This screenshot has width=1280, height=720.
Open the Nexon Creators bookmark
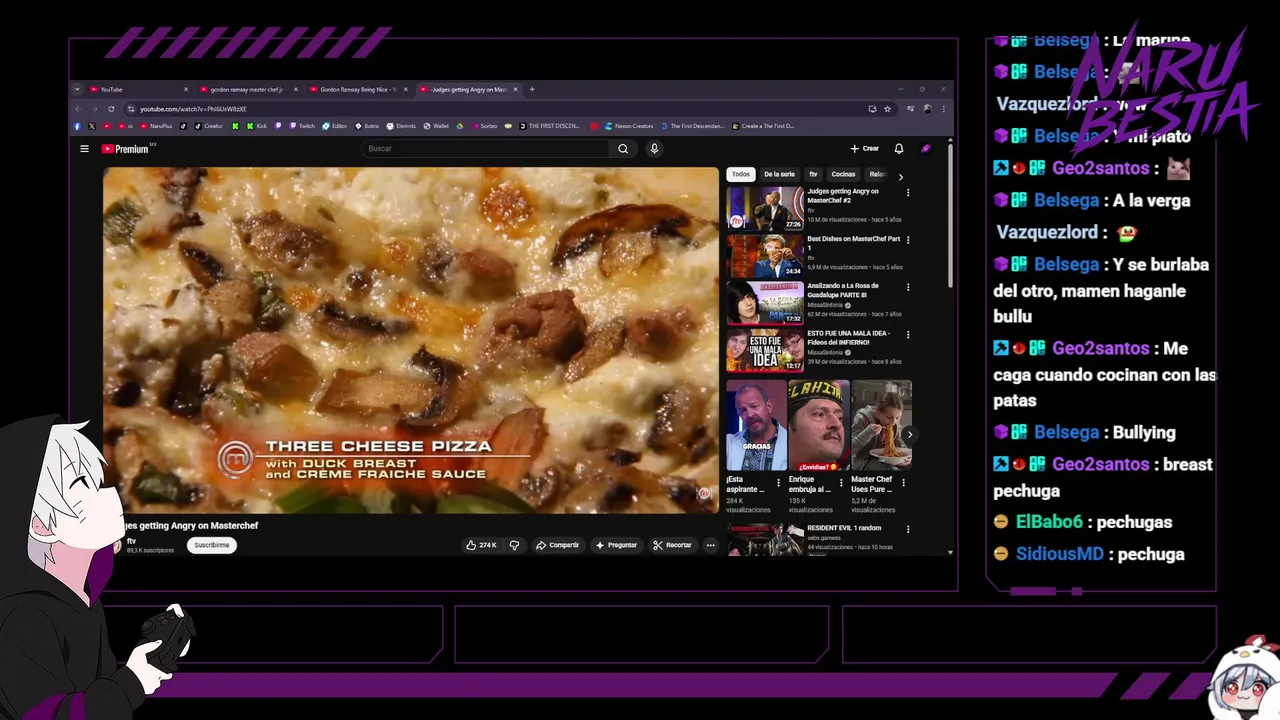point(628,126)
